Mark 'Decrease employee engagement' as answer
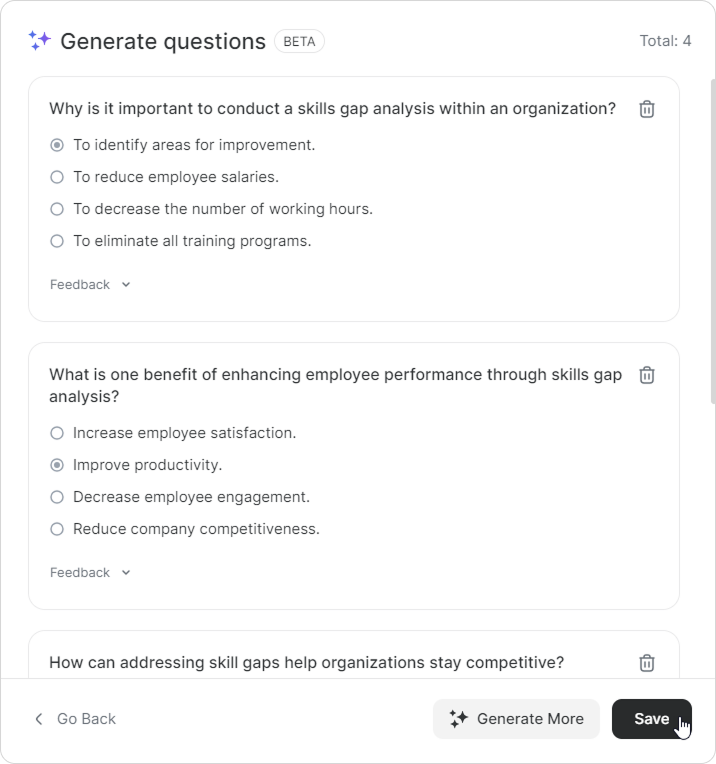 point(57,497)
